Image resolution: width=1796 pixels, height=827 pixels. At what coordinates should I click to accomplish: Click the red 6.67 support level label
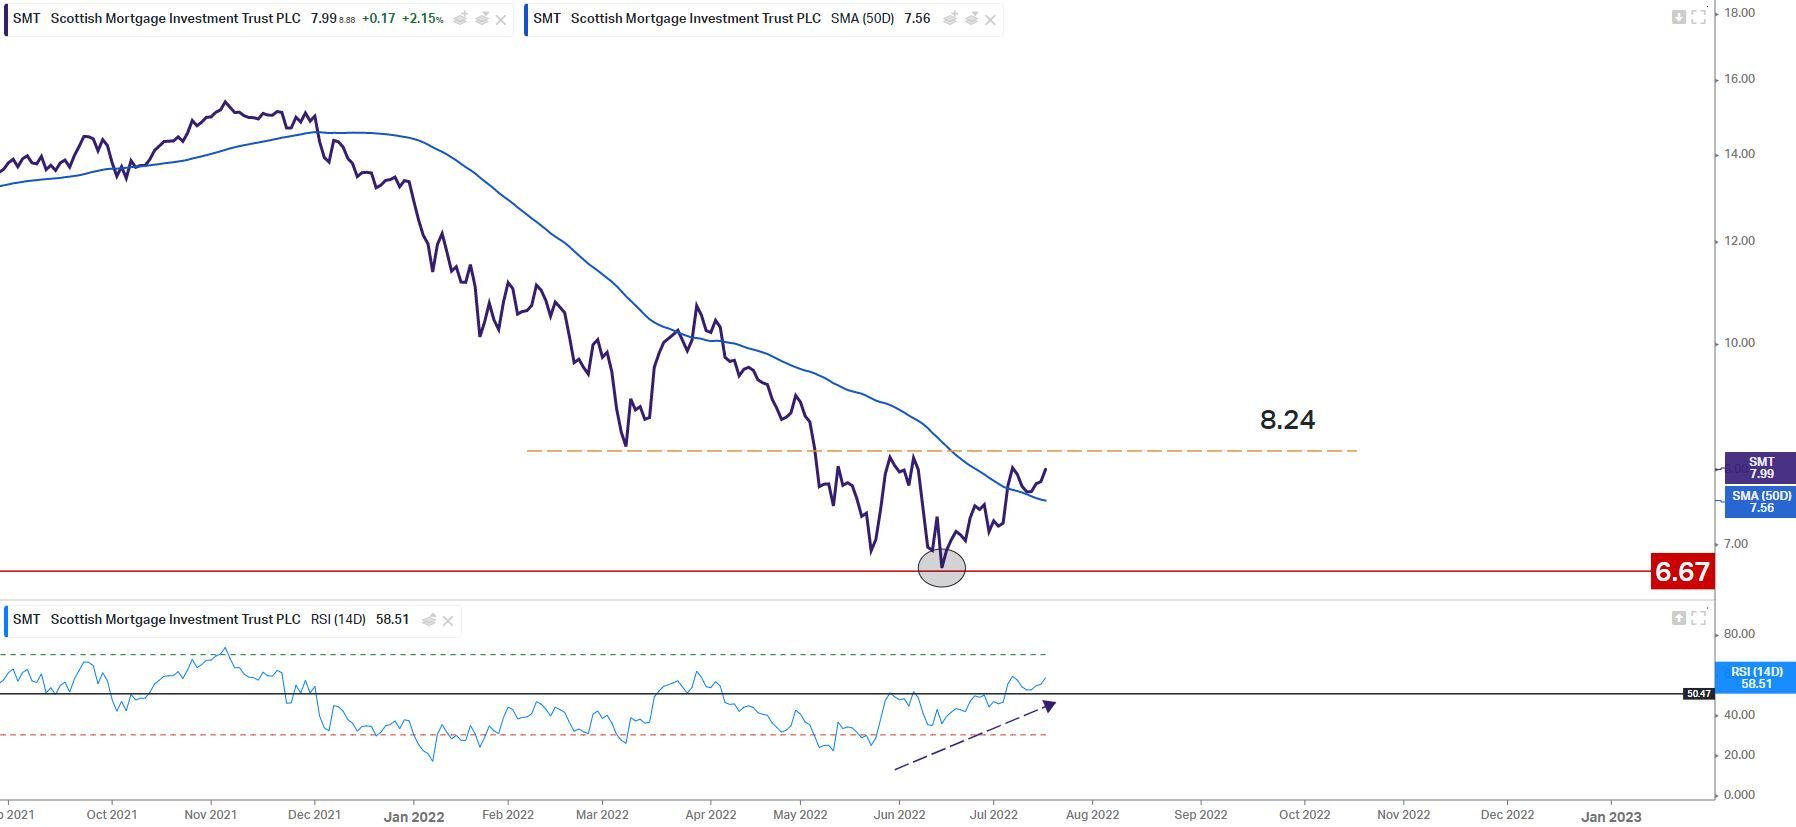coord(1682,571)
